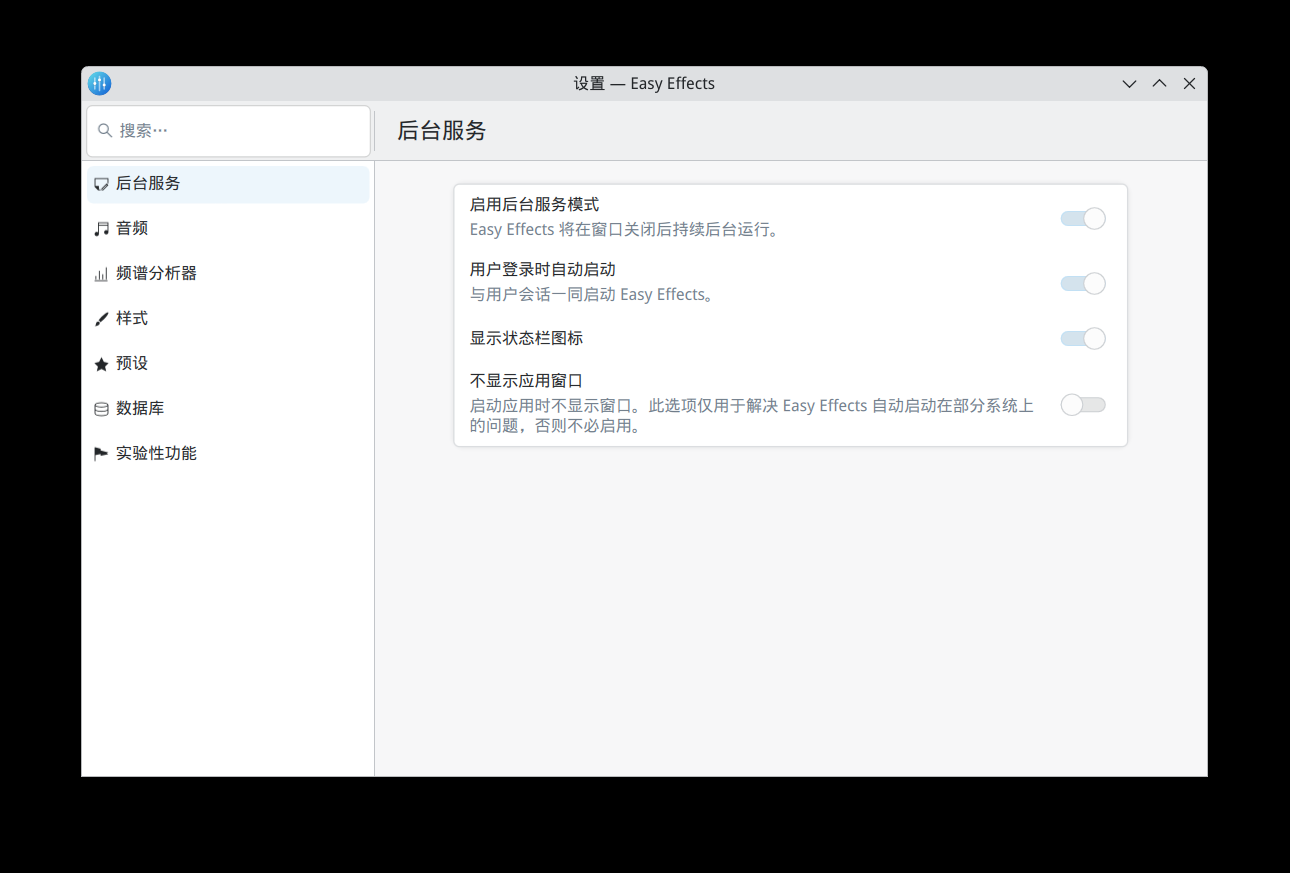Close the Easy Effects settings window
The image size is (1290, 873).
(x=1189, y=84)
